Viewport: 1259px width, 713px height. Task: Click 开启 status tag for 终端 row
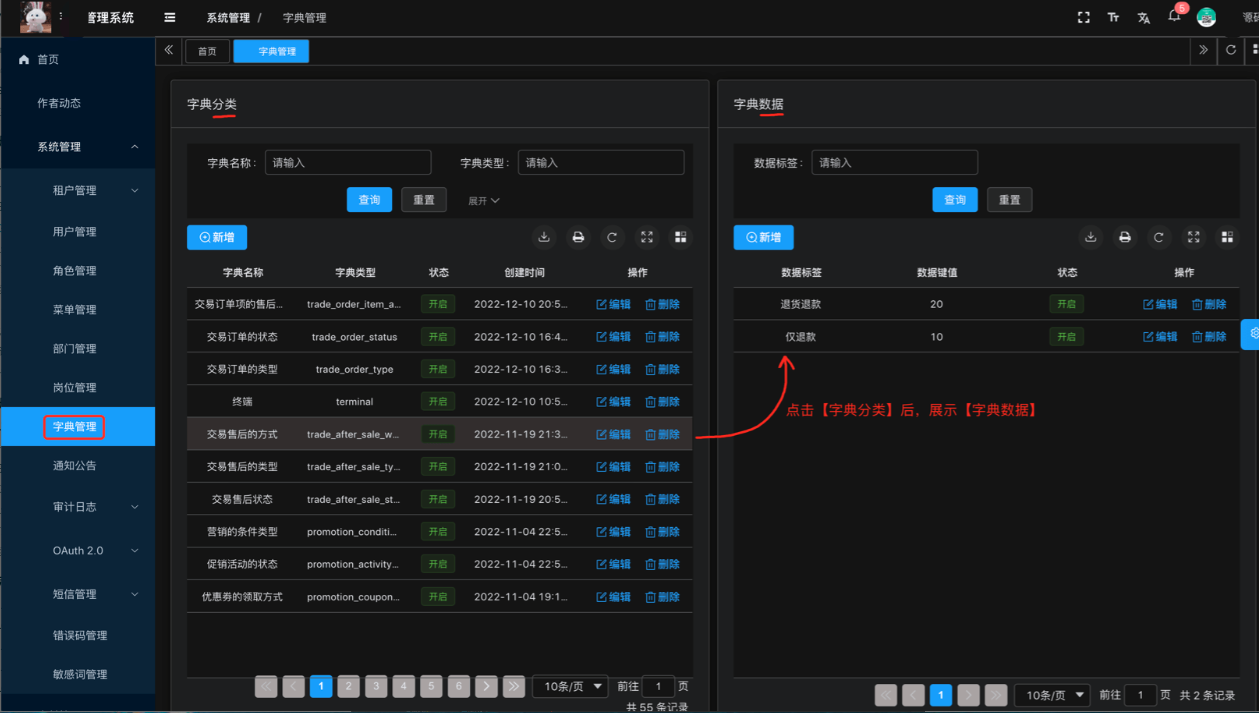[x=437, y=402]
